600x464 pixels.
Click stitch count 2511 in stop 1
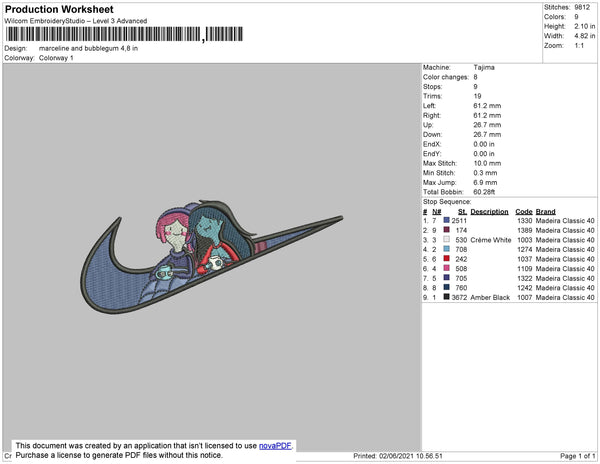point(459,221)
